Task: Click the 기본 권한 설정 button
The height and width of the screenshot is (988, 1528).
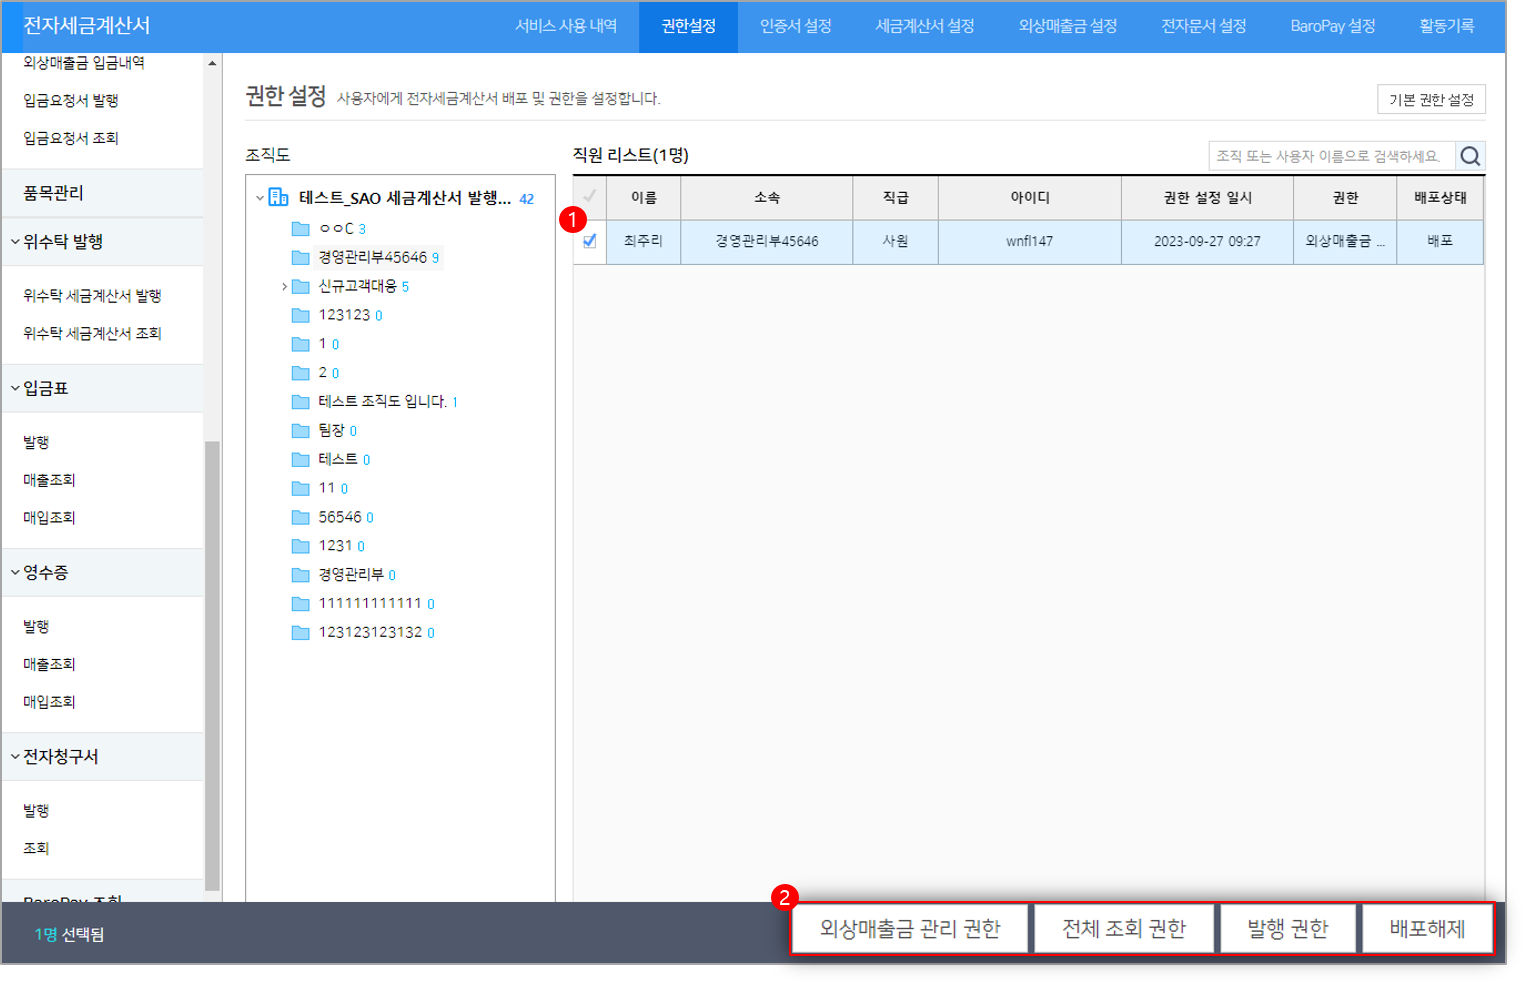Action: [x=1431, y=100]
